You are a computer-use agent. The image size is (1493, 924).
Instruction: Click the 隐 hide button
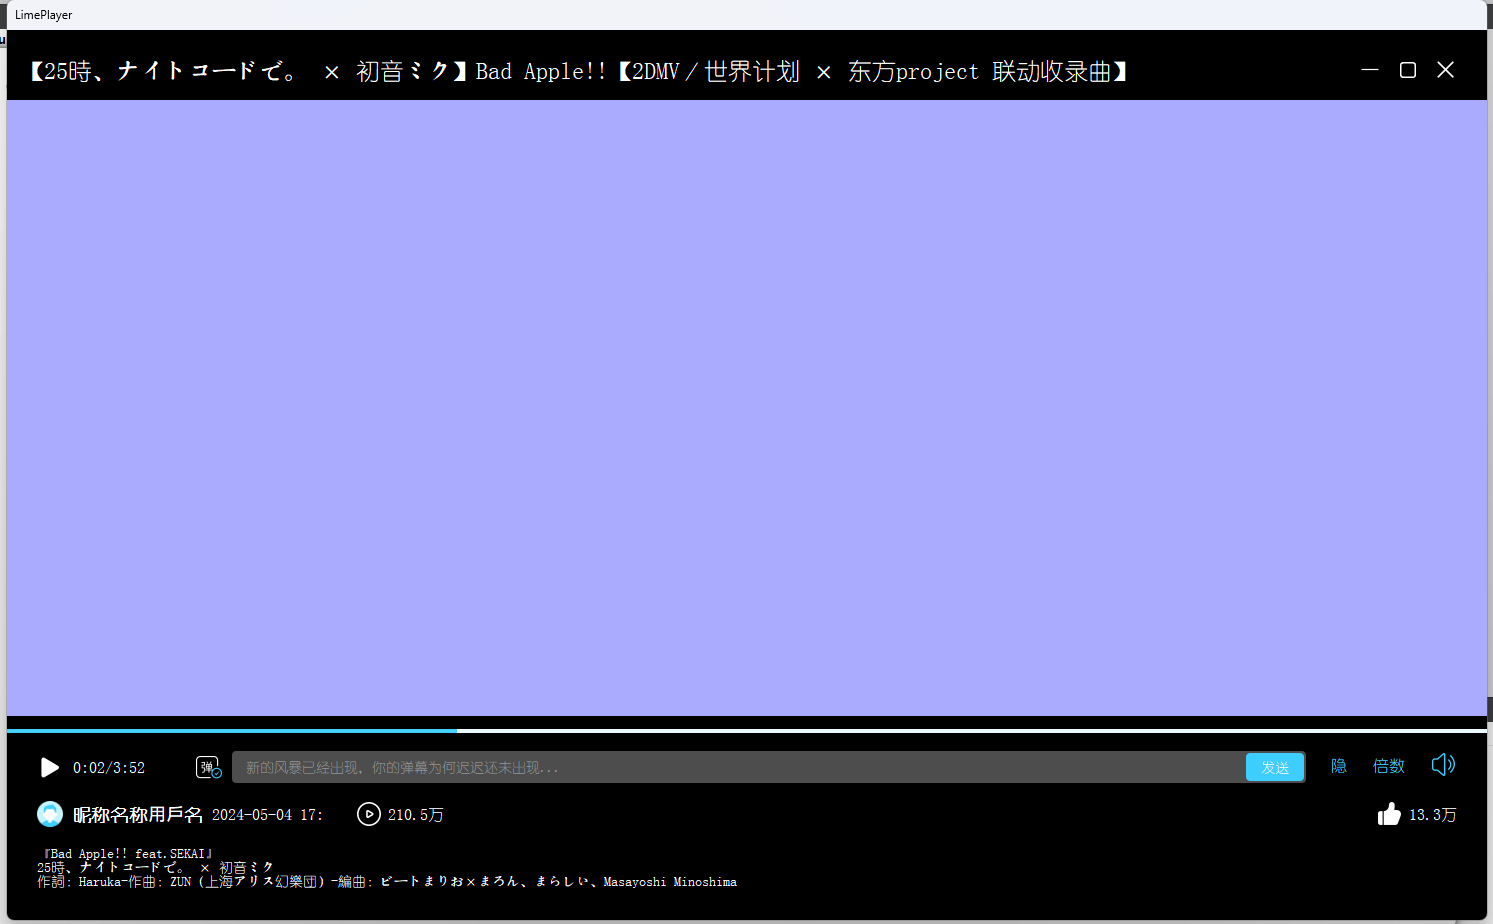1339,766
